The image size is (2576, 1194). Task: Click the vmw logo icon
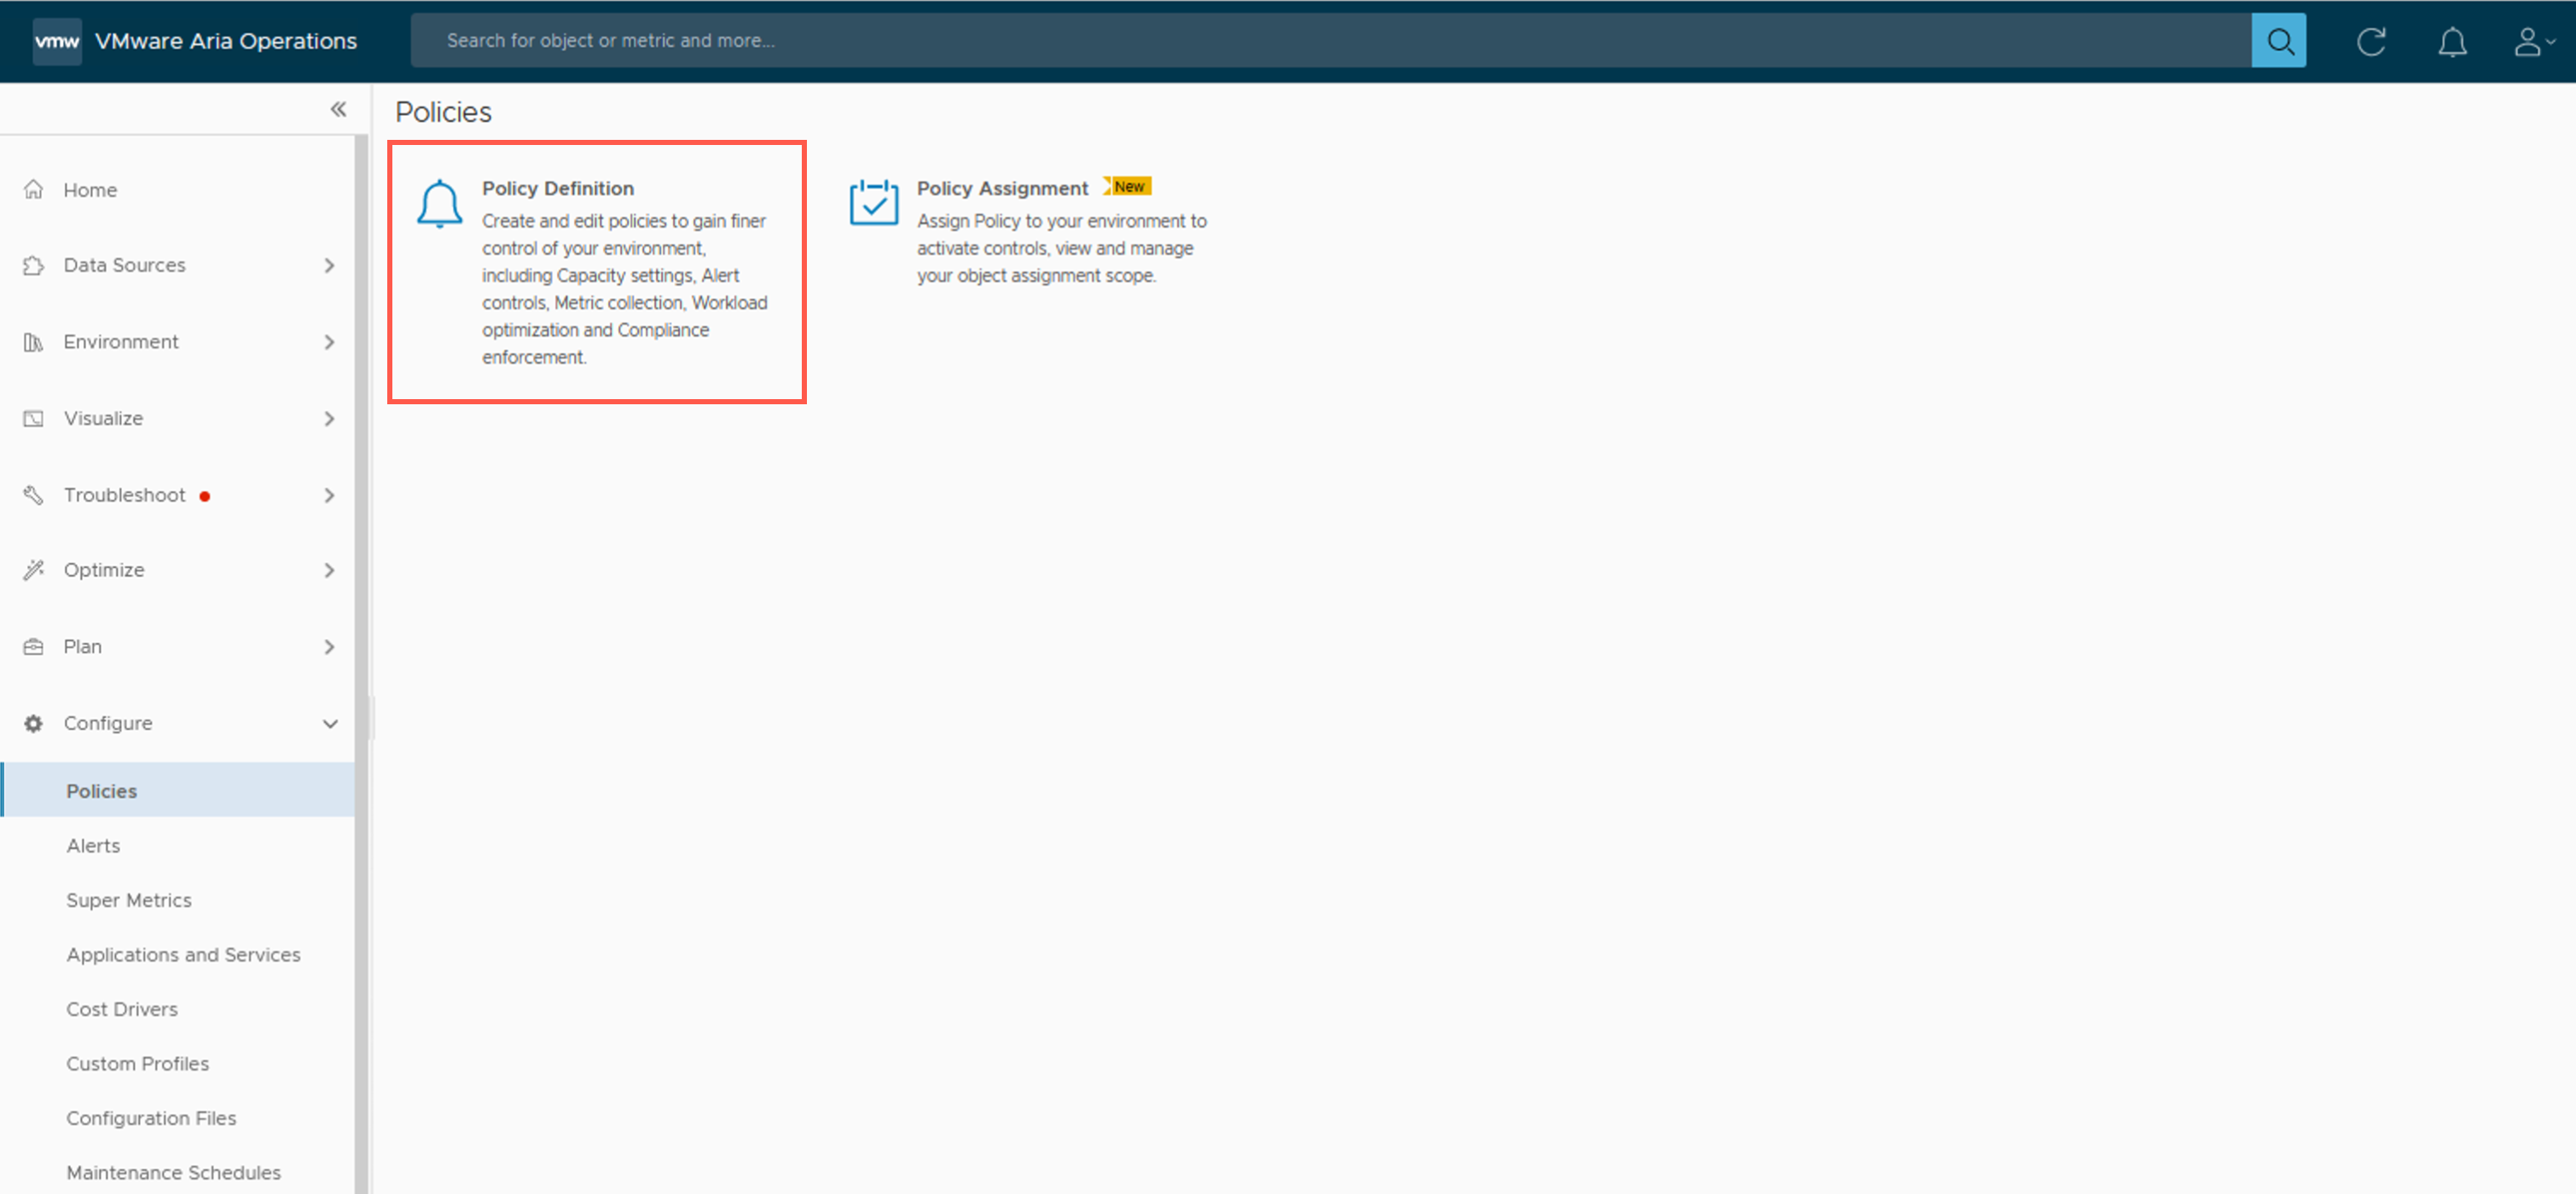[x=57, y=41]
